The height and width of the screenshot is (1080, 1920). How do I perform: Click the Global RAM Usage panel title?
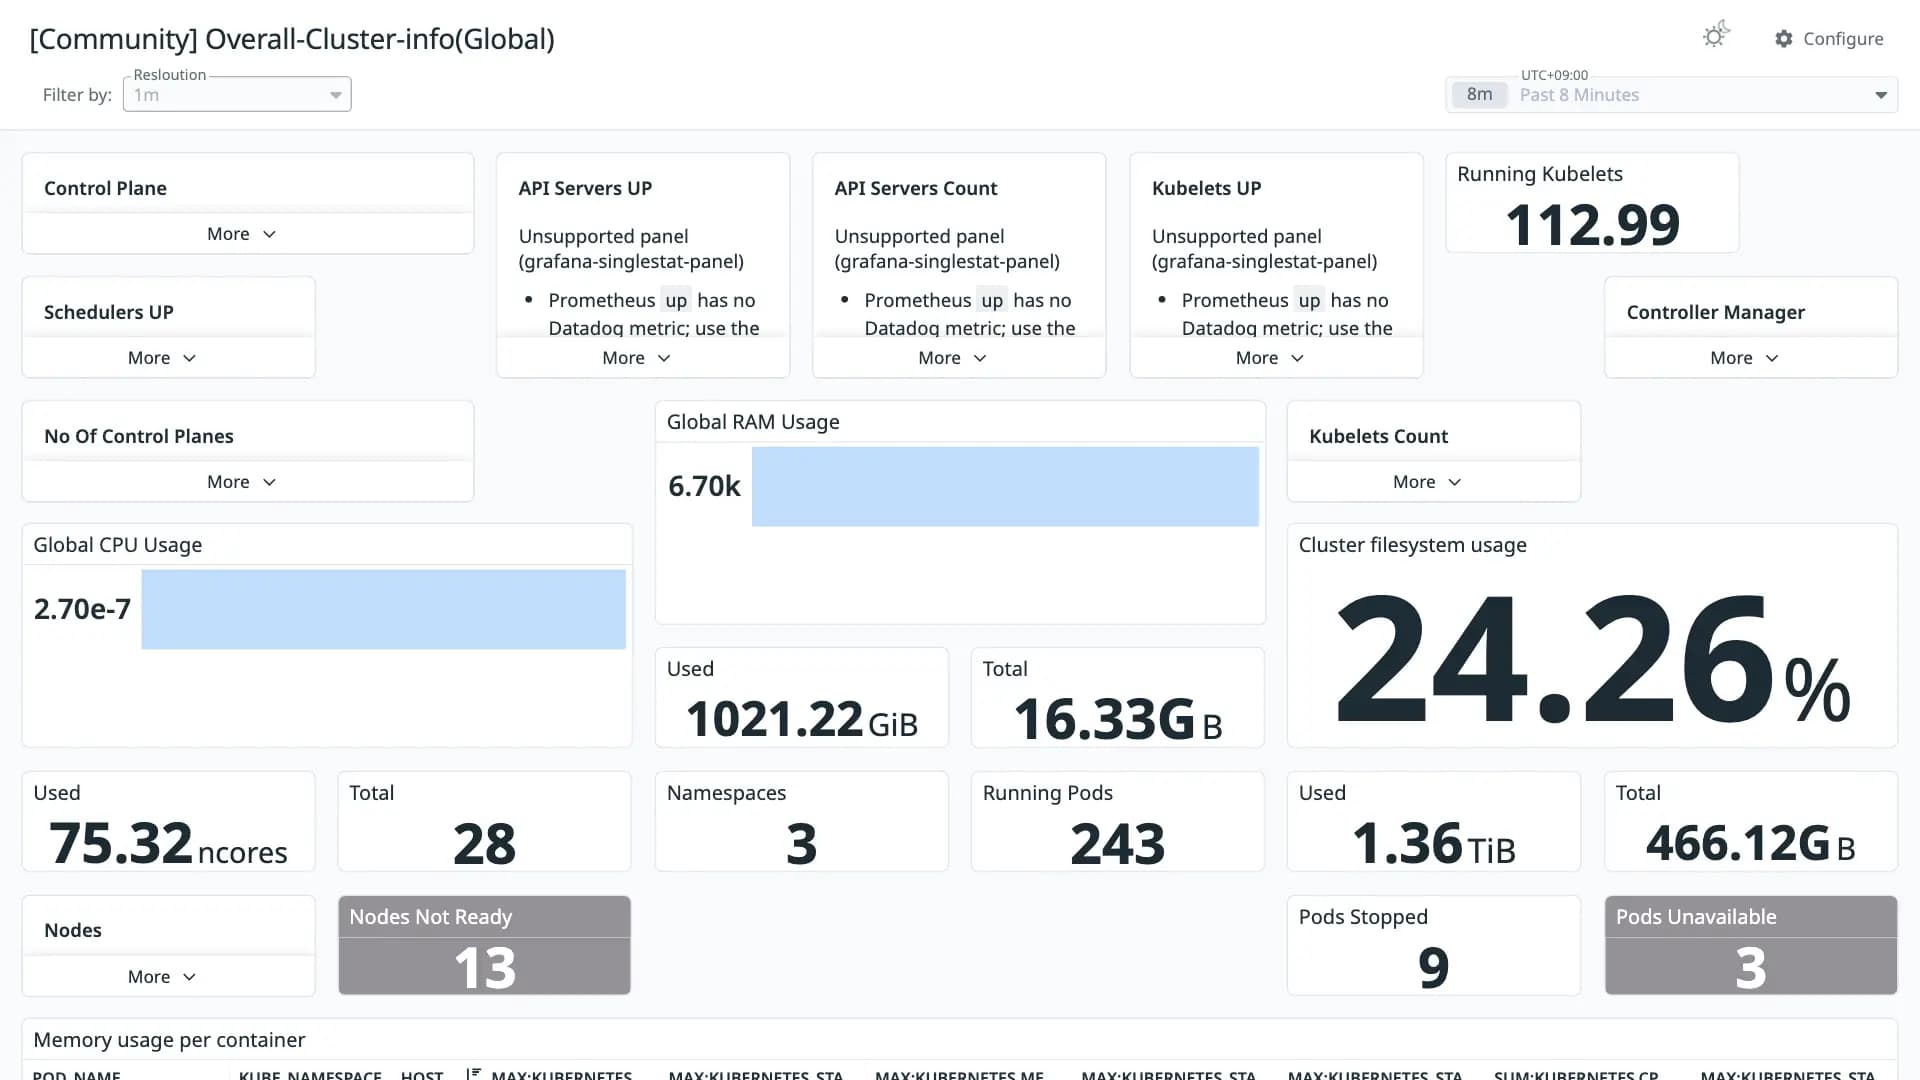click(x=753, y=422)
